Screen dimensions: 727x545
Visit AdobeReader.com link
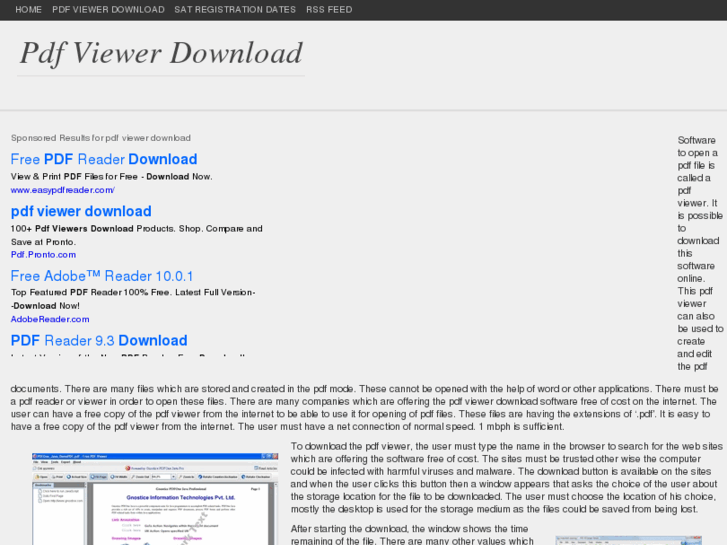[50, 319]
